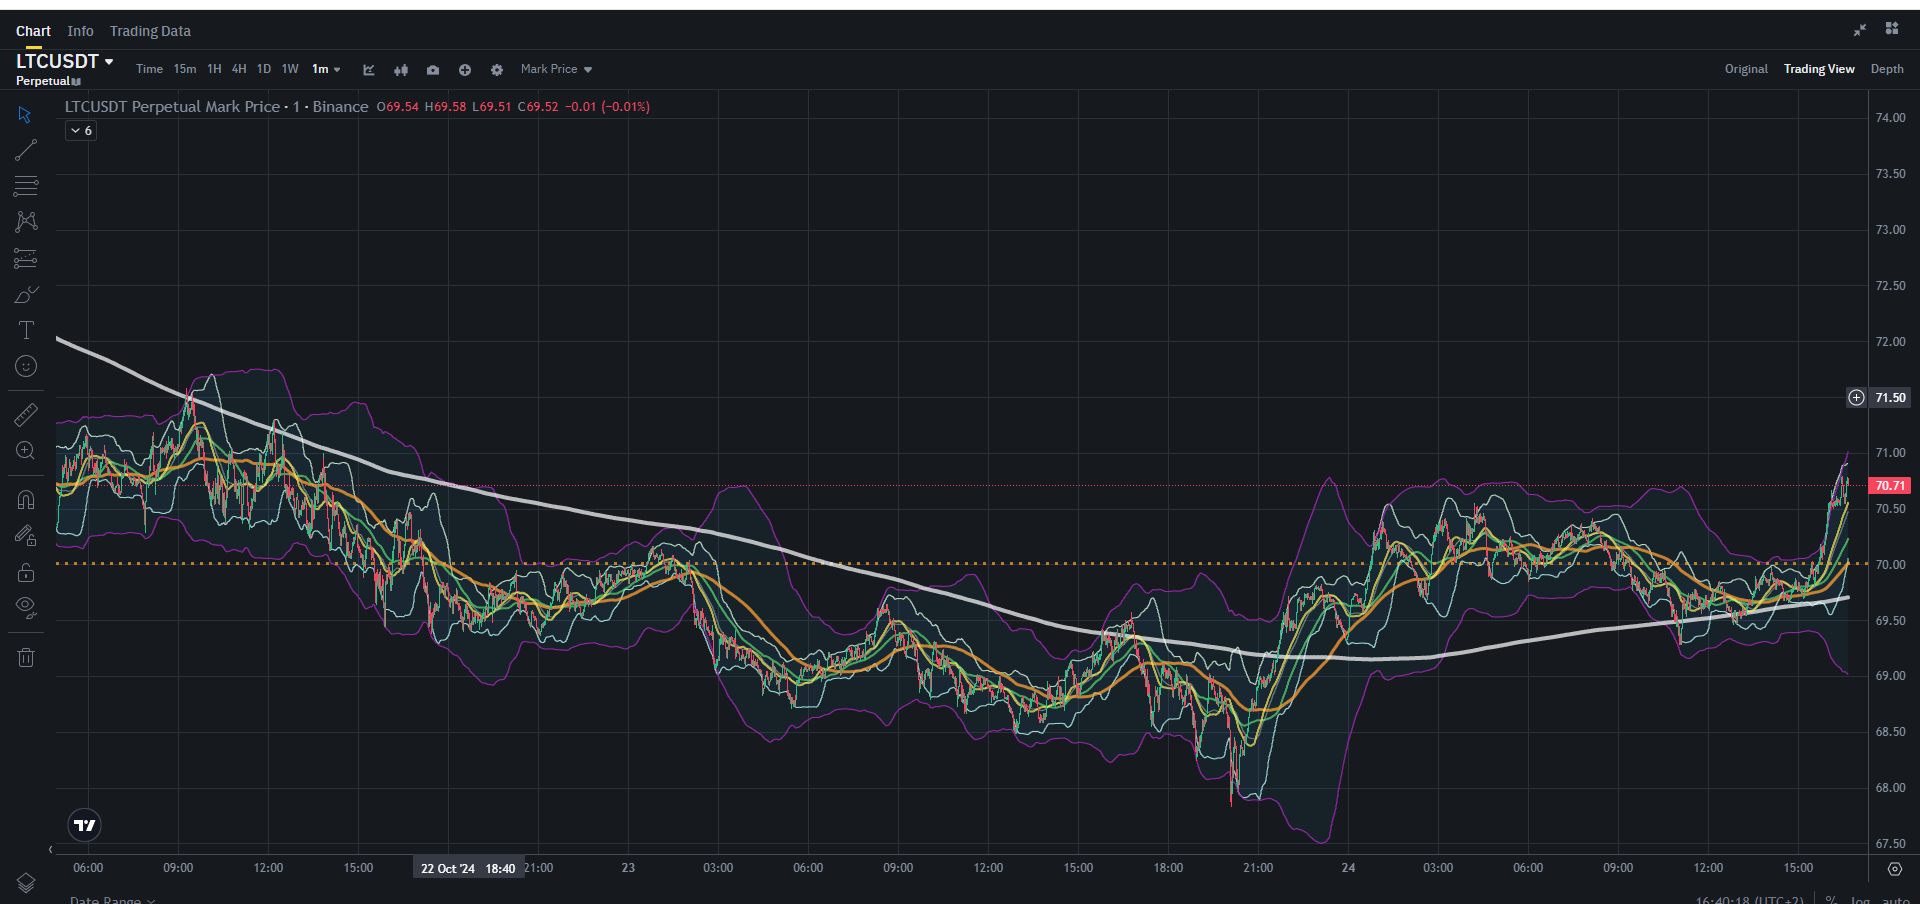This screenshot has width=1920, height=904.
Task: Switch to Original chart view
Action: click(x=1746, y=69)
